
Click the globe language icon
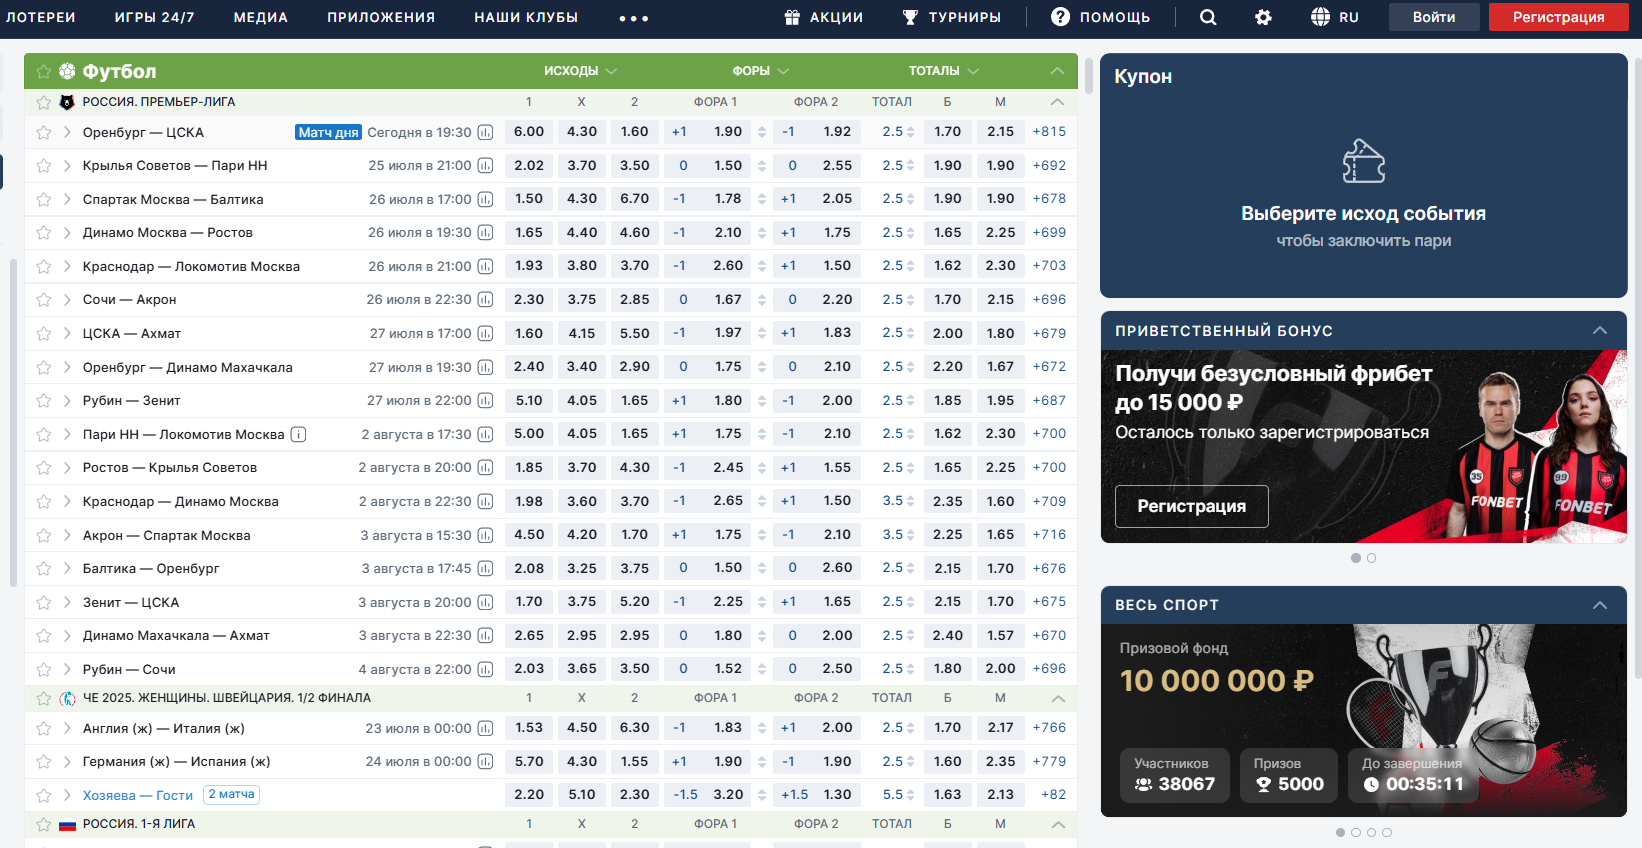1320,17
